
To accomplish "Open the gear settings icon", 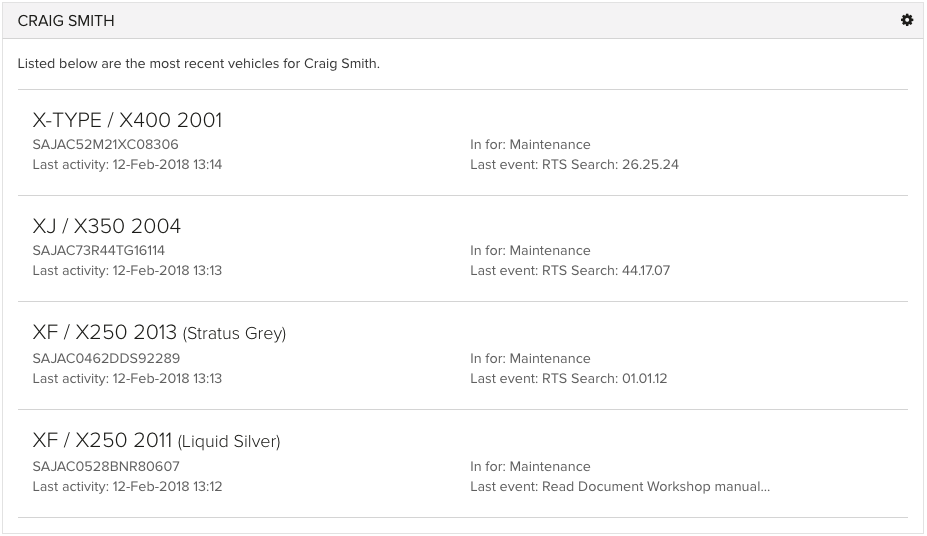I will click(x=906, y=20).
